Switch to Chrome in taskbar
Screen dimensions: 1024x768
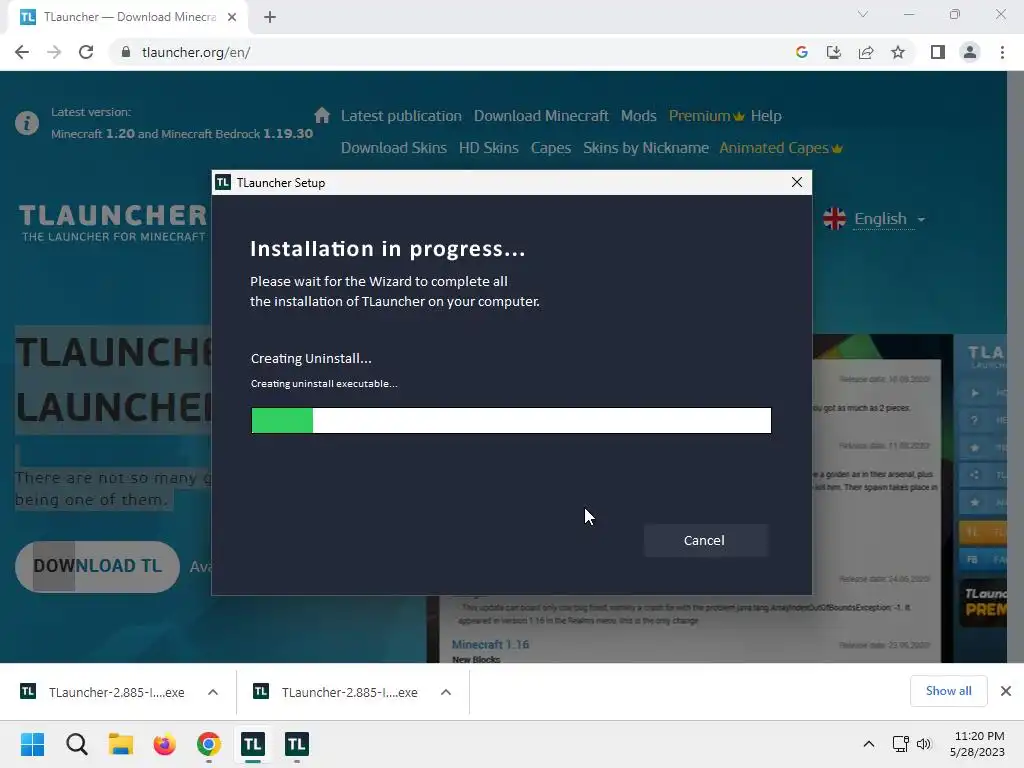tap(209, 744)
